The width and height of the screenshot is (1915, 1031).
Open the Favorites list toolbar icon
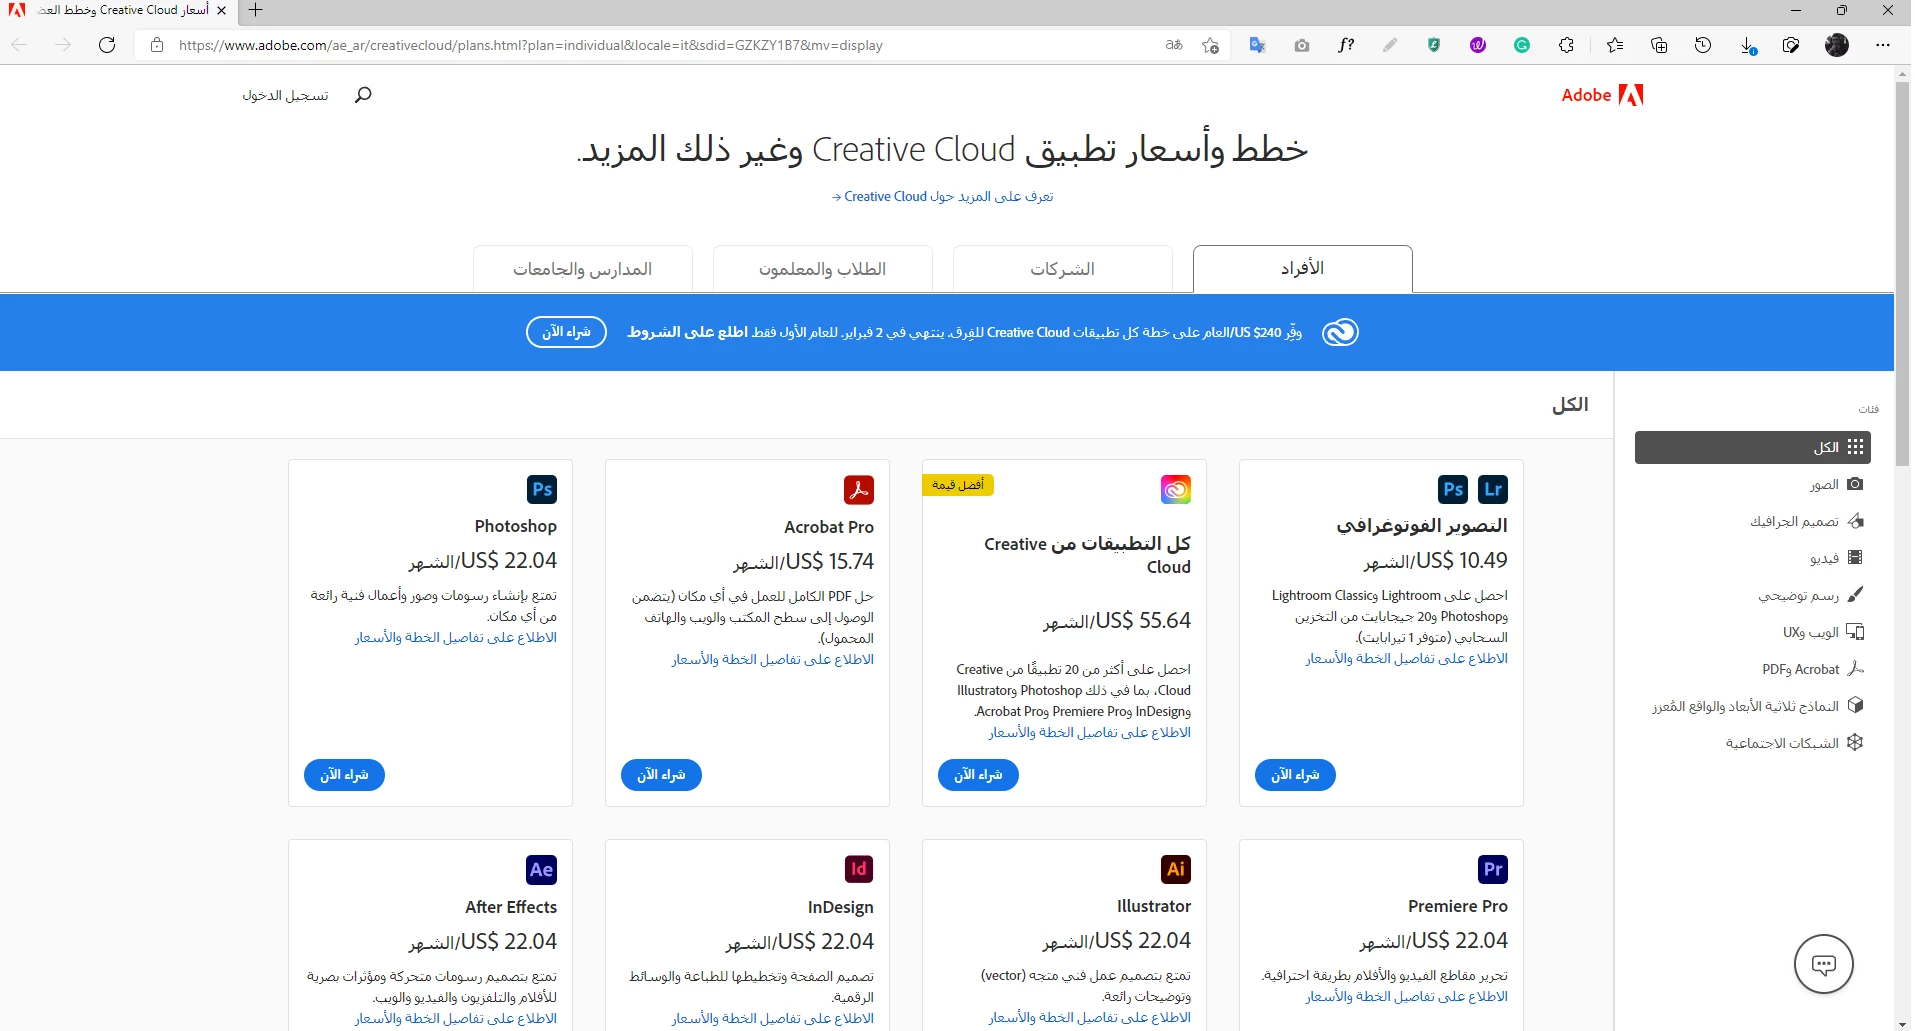click(1615, 45)
